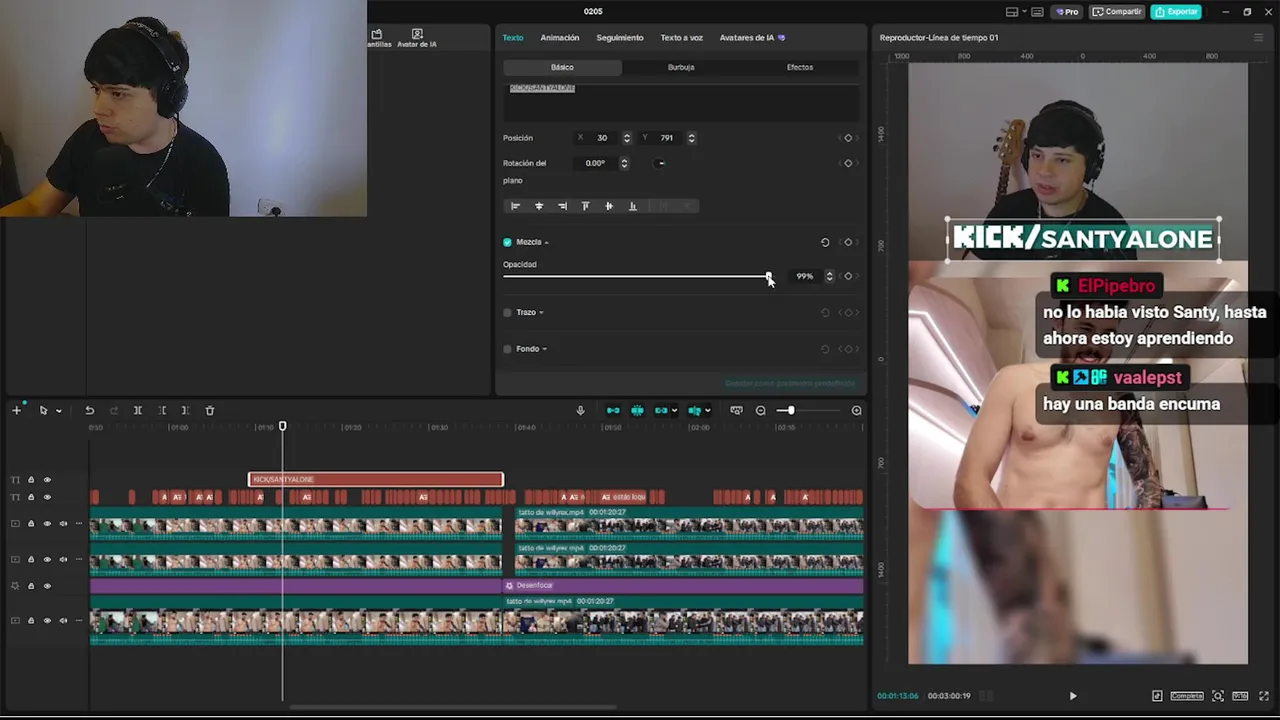The width and height of the screenshot is (1280, 720).
Task: Click the Posición Y value field
Action: pos(666,138)
